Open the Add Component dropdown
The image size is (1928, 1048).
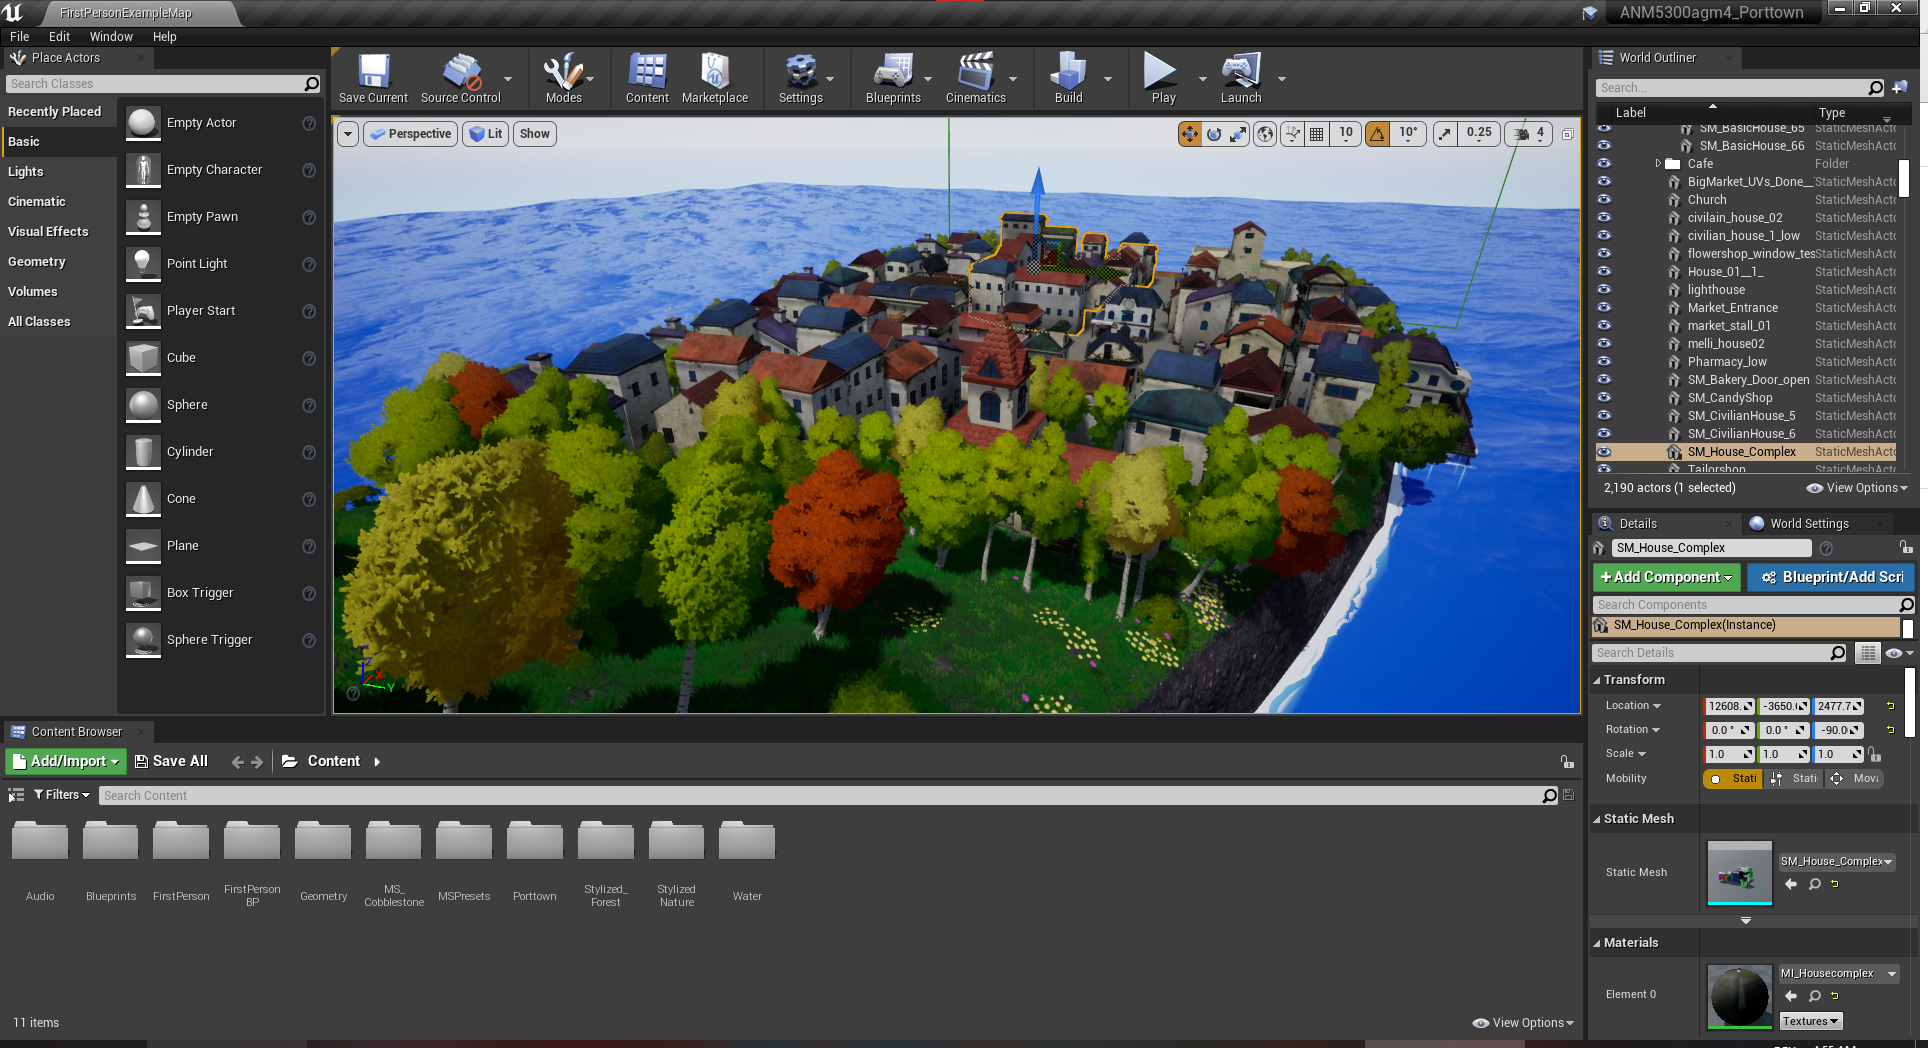coord(1666,577)
